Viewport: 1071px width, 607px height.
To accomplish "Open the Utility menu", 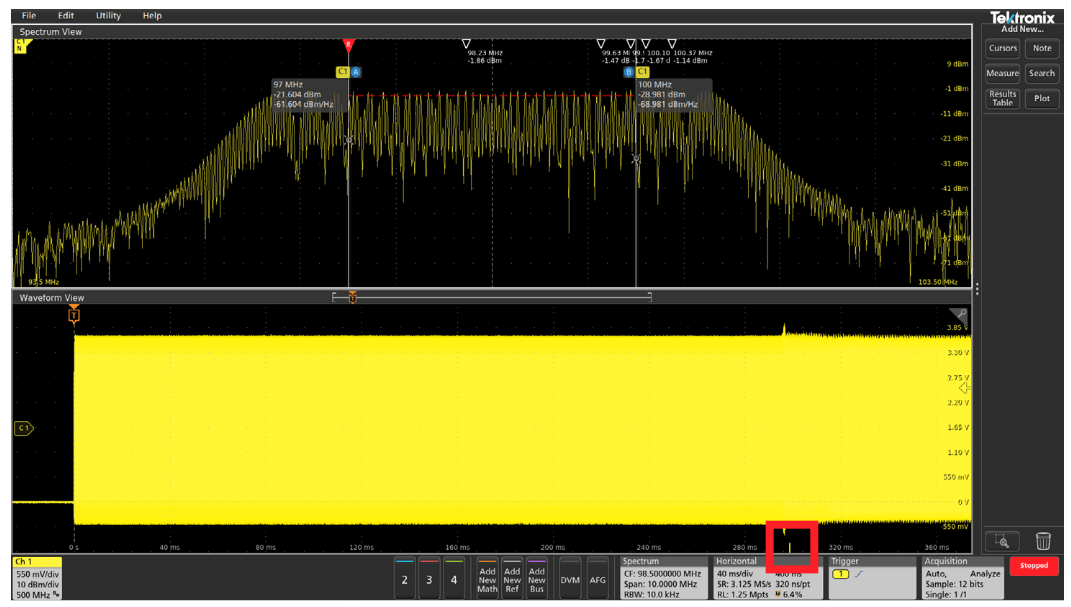I will [x=108, y=16].
